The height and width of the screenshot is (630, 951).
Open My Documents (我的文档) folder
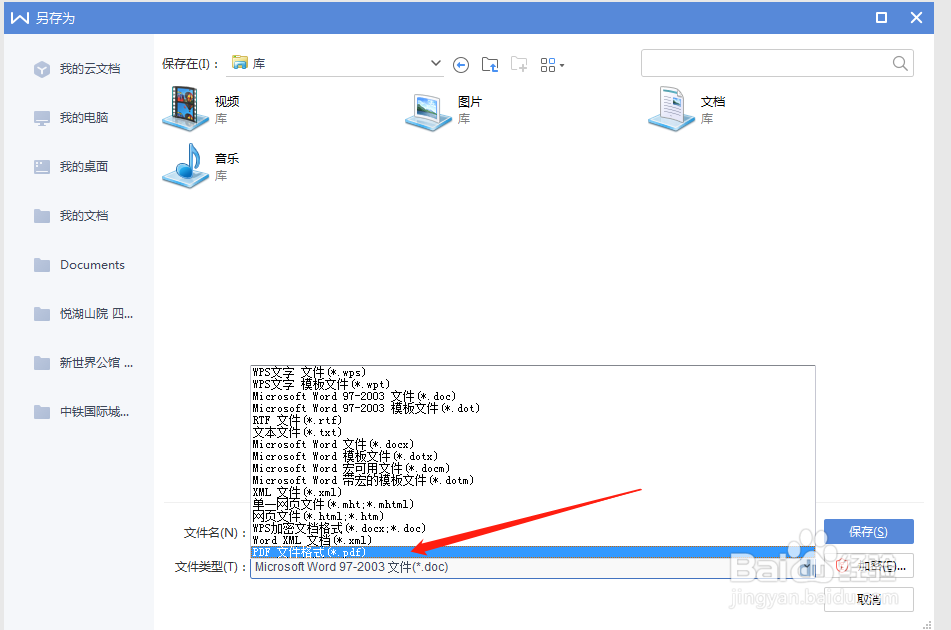(x=71, y=216)
